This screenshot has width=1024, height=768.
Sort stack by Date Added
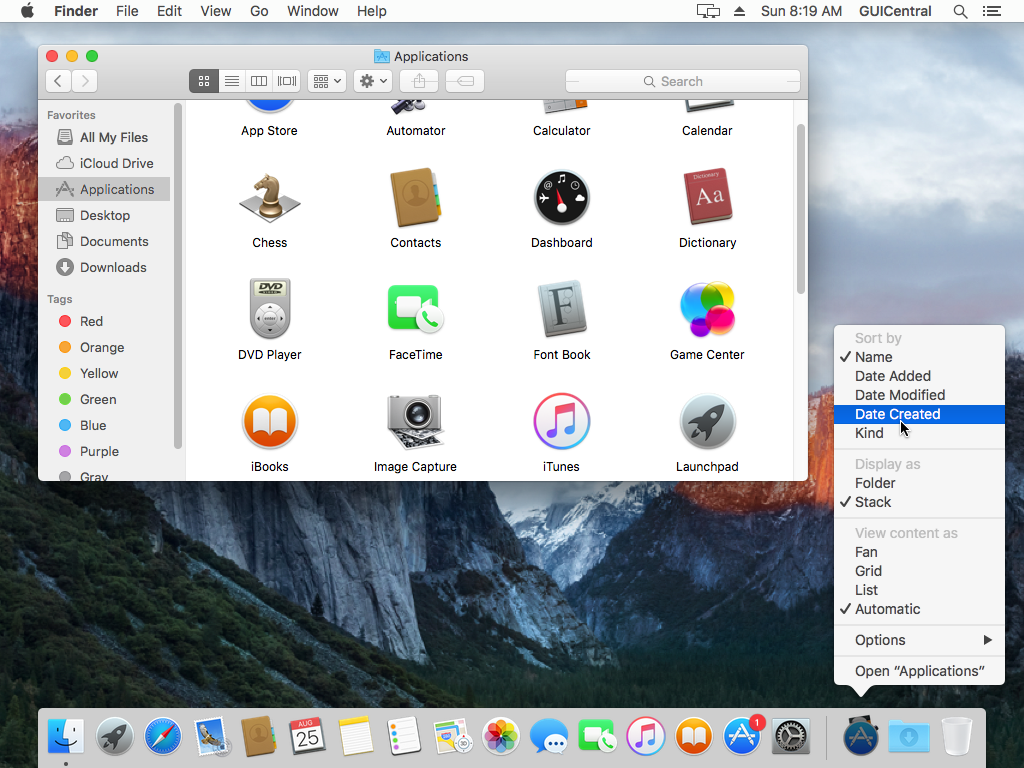[x=919, y=376]
